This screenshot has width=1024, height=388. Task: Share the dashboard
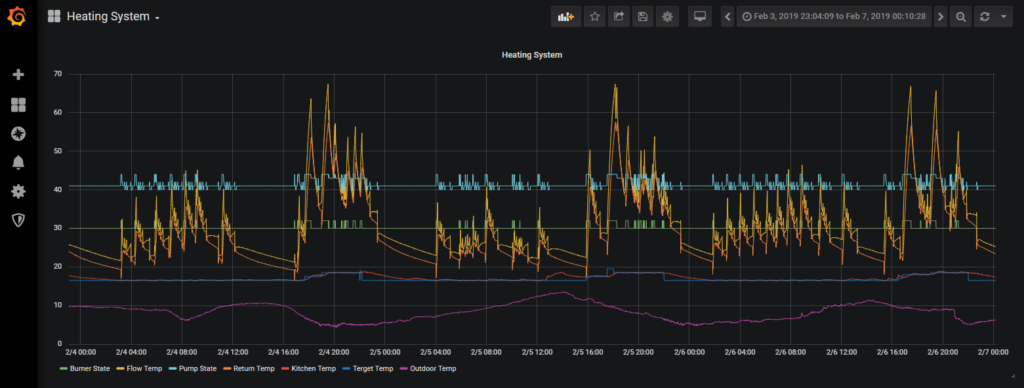click(x=618, y=17)
